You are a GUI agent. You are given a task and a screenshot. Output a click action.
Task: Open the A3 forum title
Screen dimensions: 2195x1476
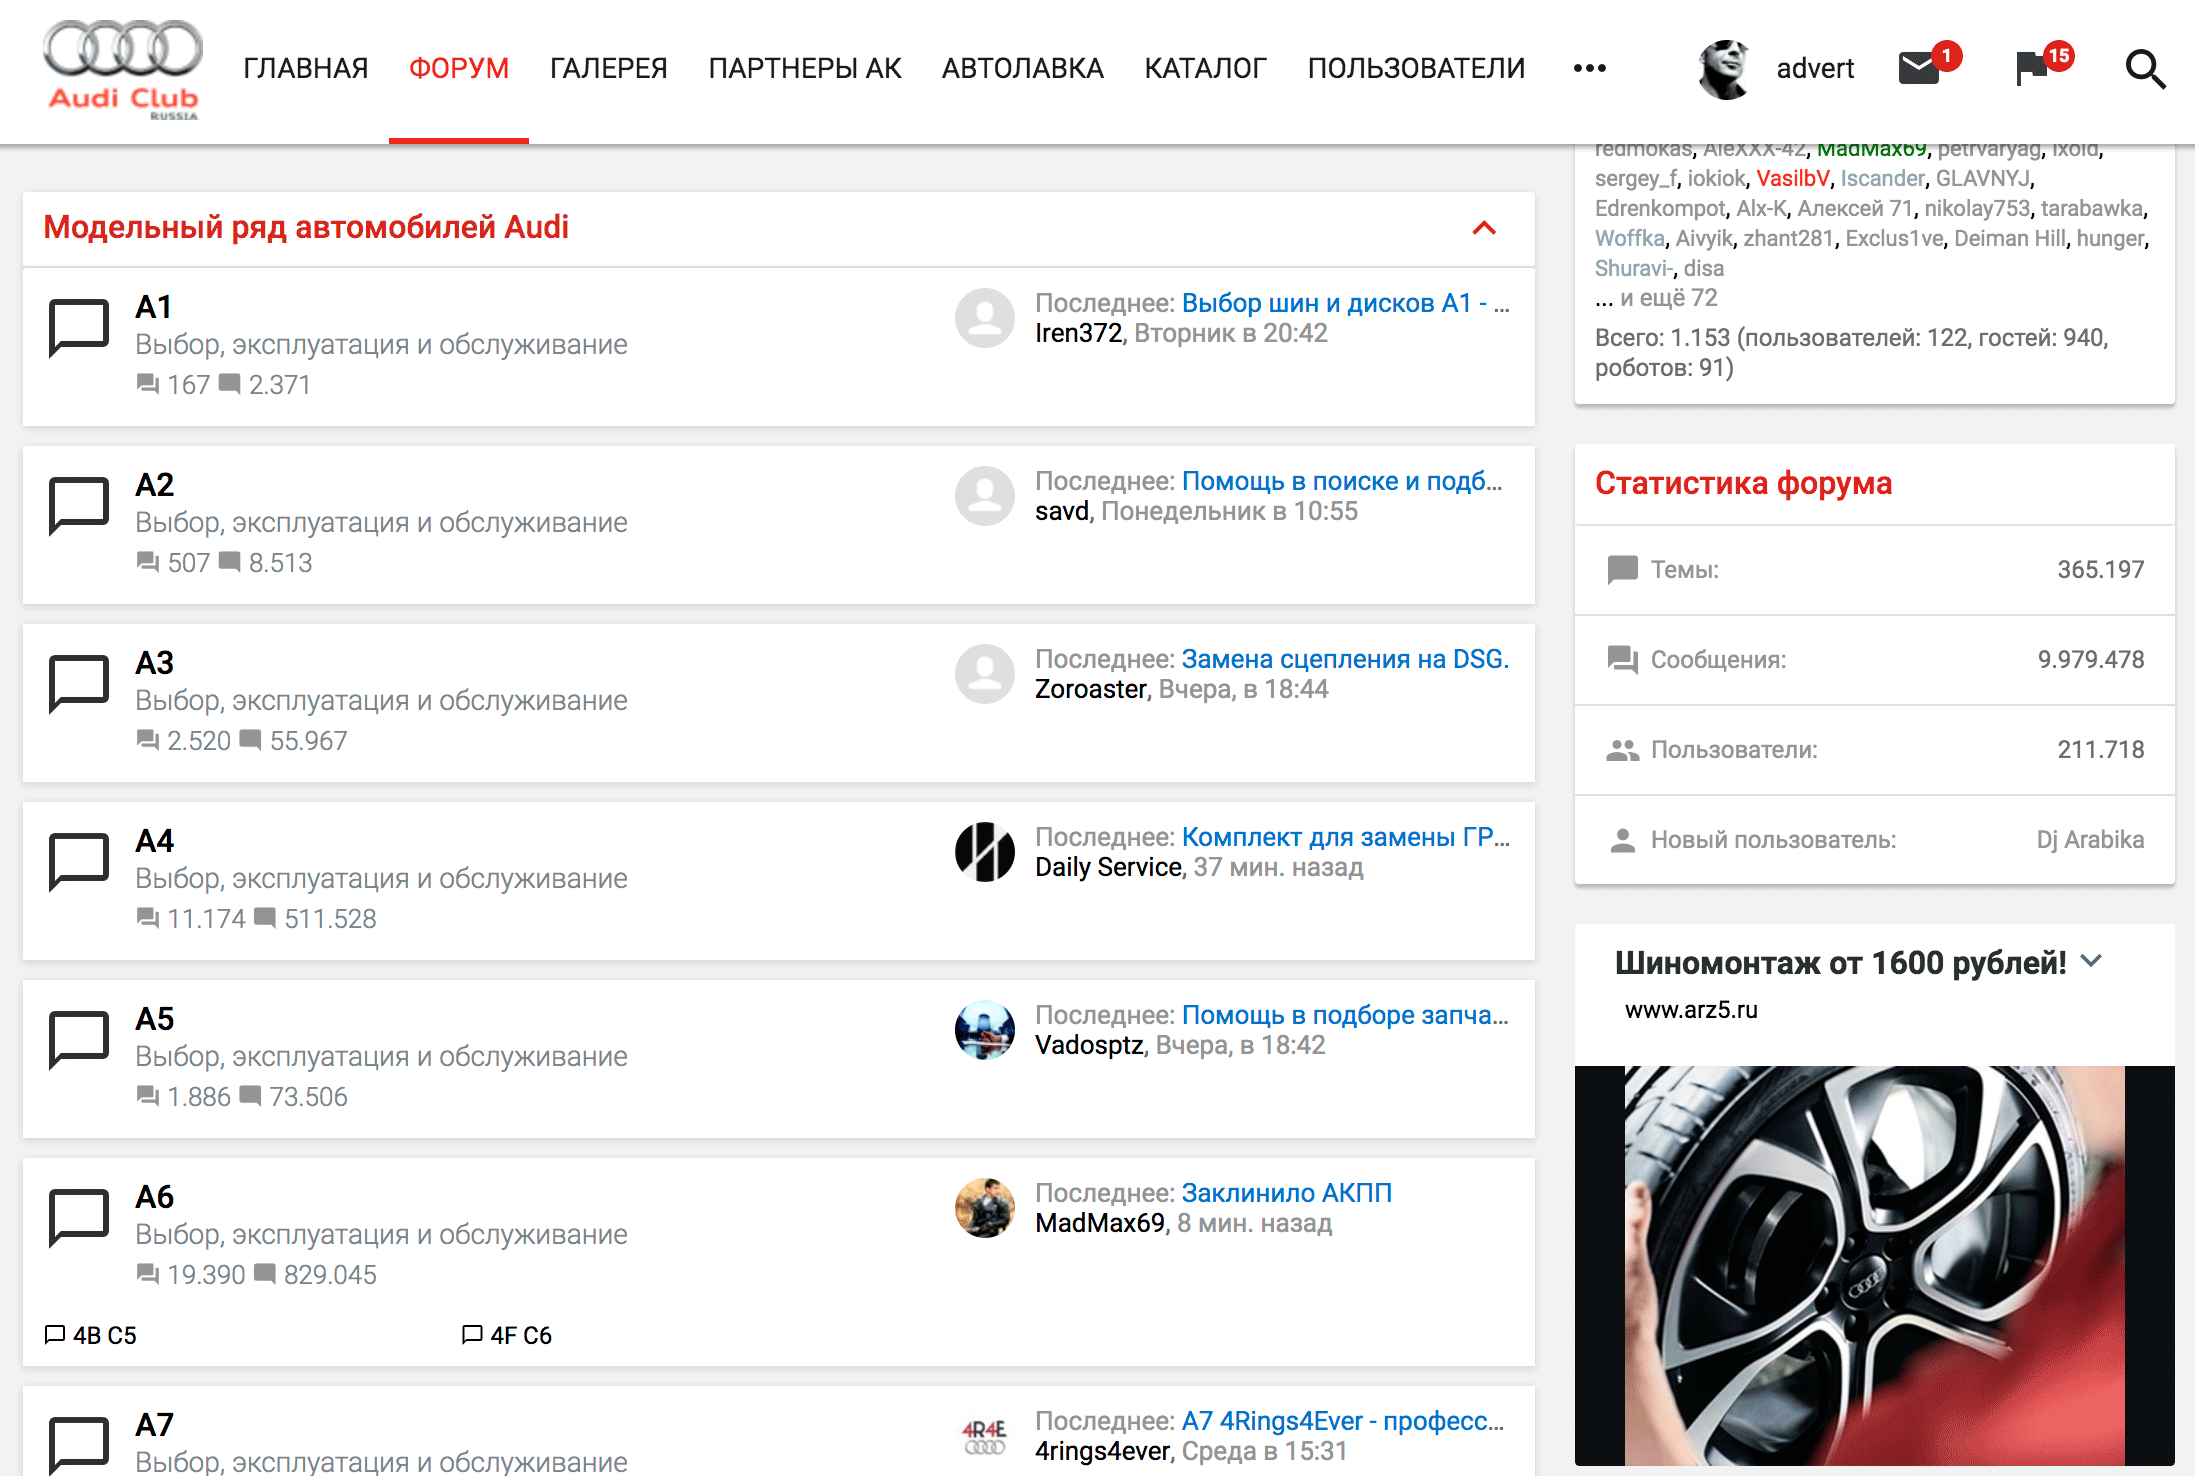(x=155, y=663)
